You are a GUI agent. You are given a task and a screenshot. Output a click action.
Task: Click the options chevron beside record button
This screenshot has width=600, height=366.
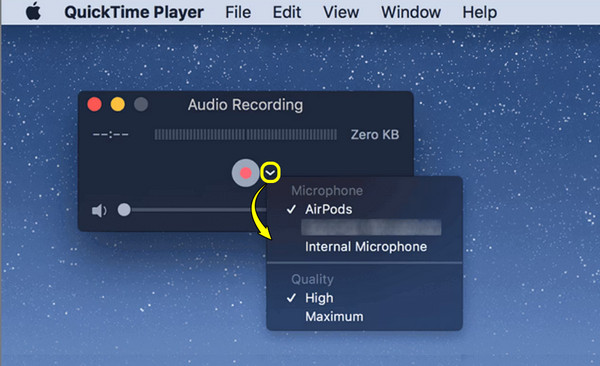point(271,173)
